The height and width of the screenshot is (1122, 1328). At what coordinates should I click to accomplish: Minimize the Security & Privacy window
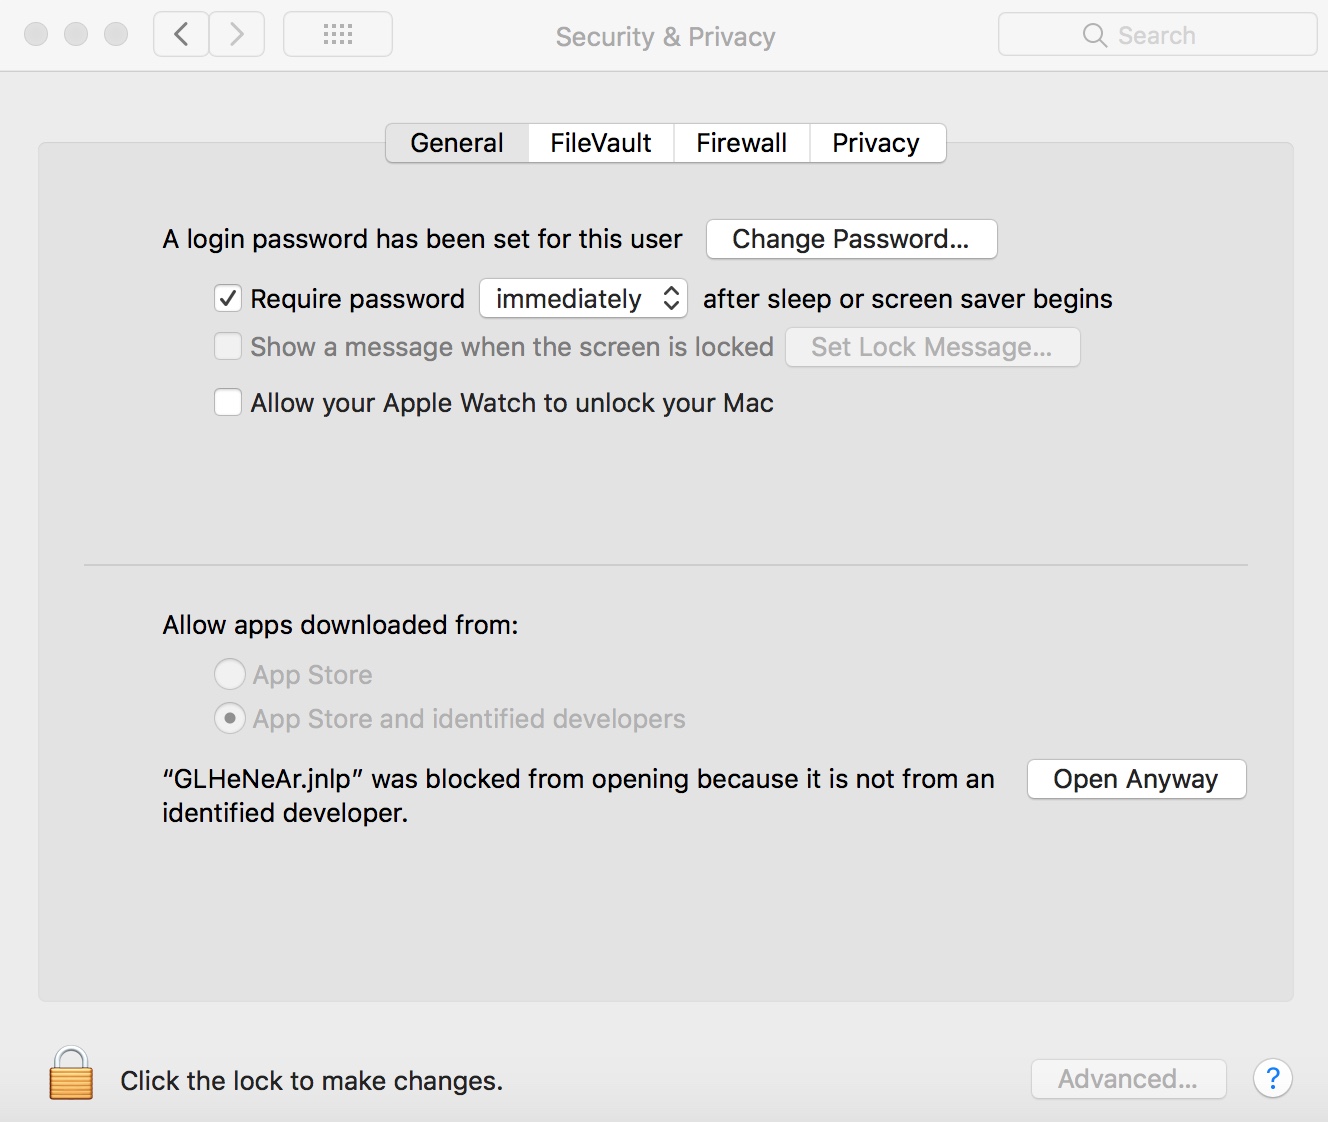[x=76, y=34]
